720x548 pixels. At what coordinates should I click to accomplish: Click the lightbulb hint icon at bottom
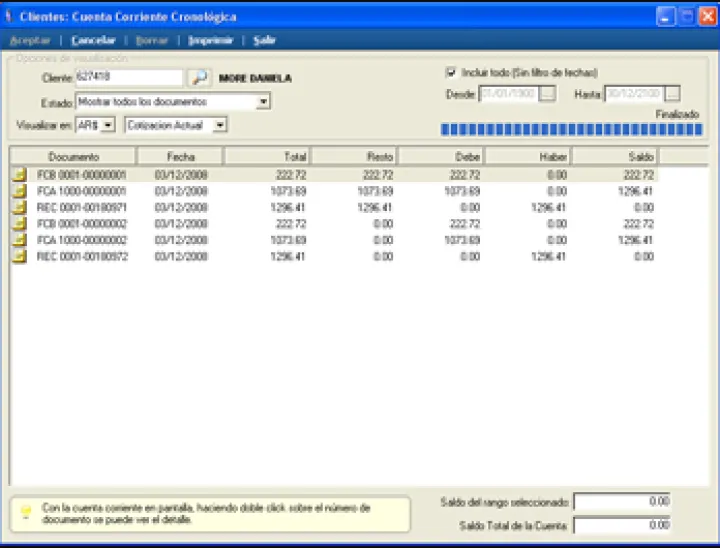[26, 513]
